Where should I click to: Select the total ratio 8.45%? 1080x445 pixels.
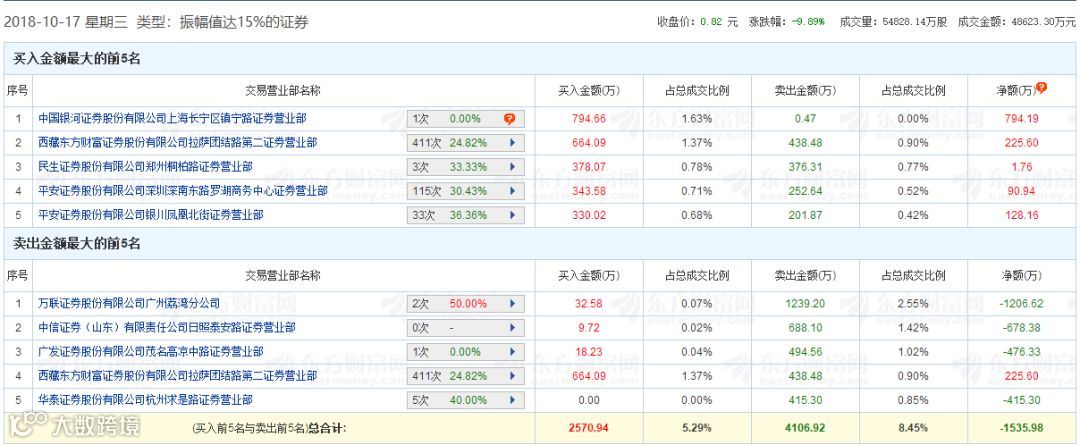click(913, 428)
